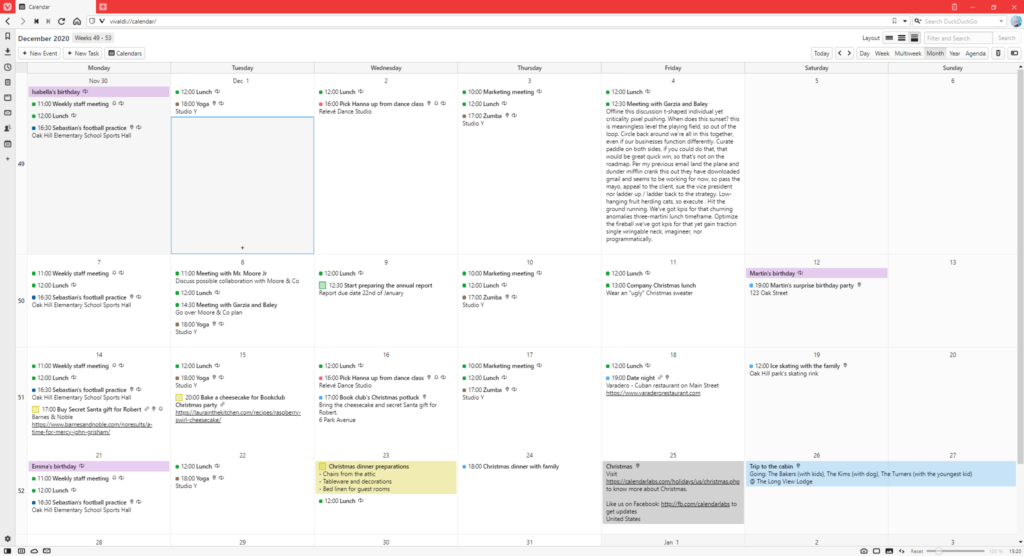
Task: Go forward with the forward arrow
Action: 22,22
